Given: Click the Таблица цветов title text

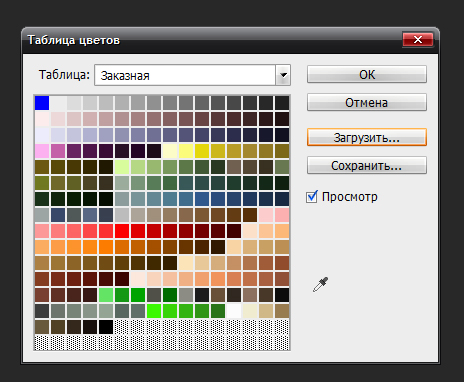Looking at the screenshot, I should tap(74, 40).
